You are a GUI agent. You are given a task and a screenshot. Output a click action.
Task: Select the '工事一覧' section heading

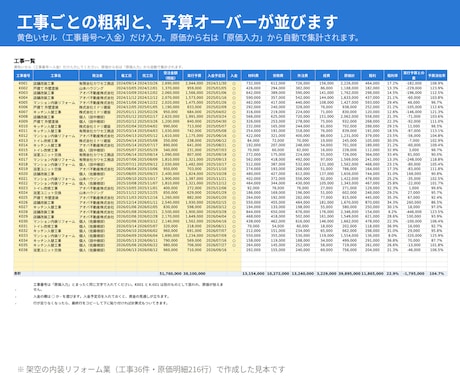pos(24,61)
